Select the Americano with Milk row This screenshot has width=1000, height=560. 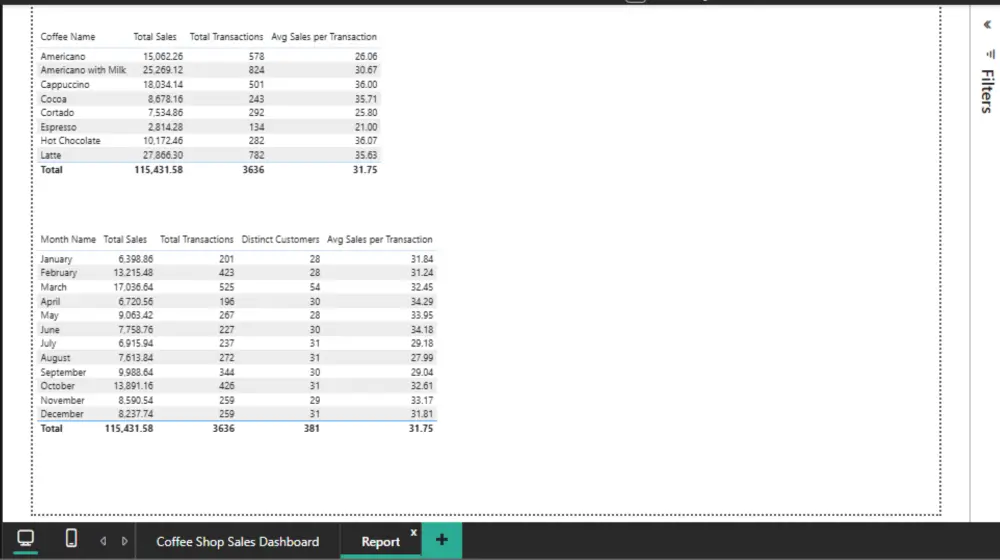pos(209,70)
